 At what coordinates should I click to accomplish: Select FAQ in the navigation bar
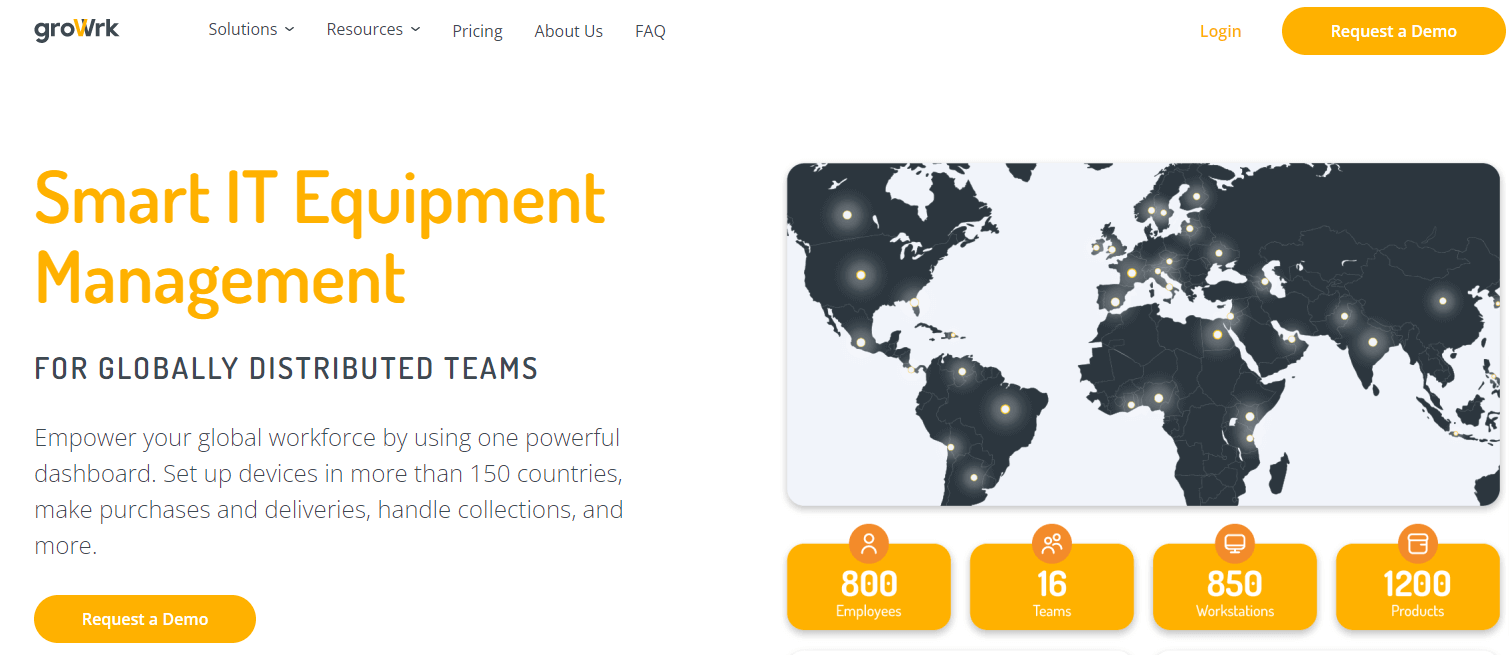pyautogui.click(x=650, y=31)
